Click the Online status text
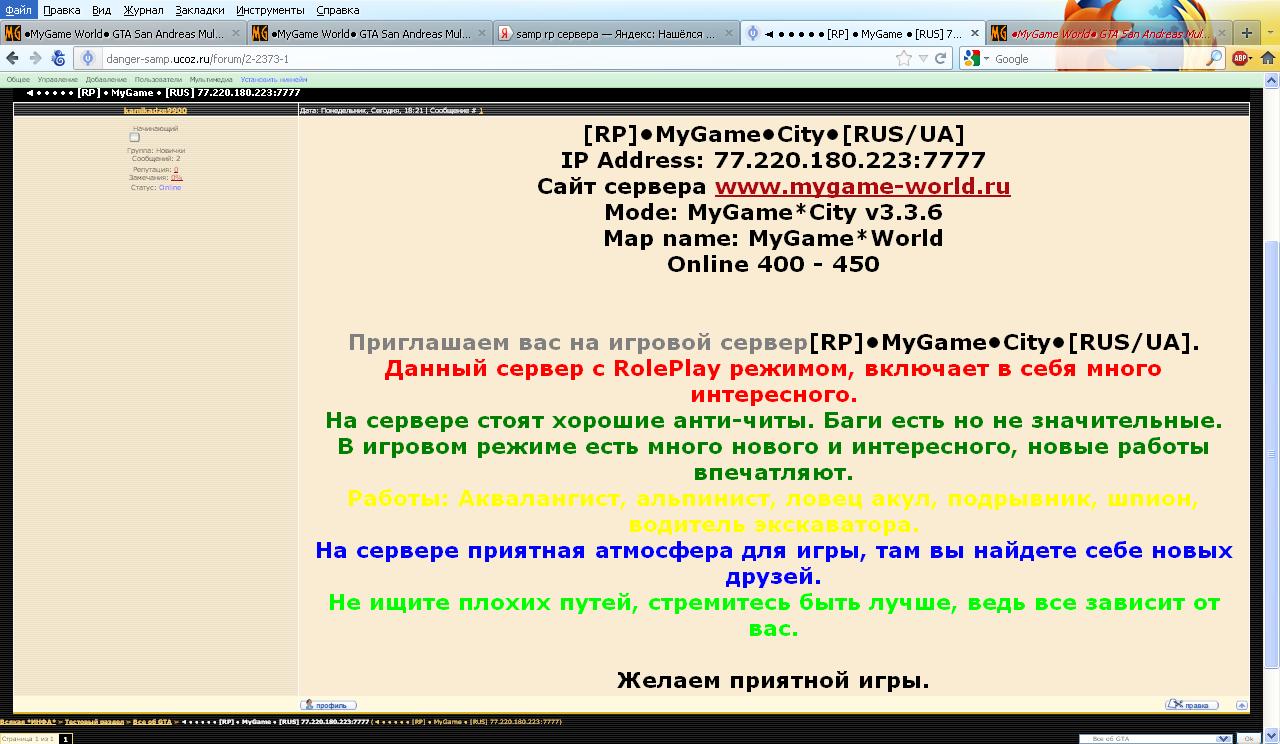 (x=170, y=187)
